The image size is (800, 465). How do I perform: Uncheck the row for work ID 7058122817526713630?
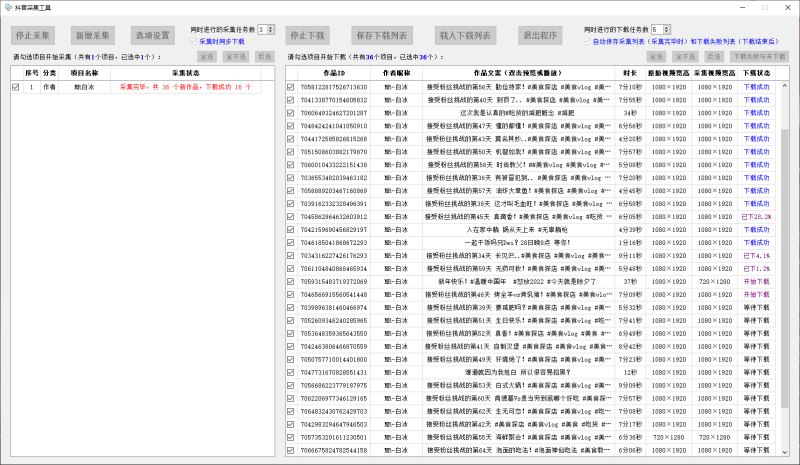point(291,88)
